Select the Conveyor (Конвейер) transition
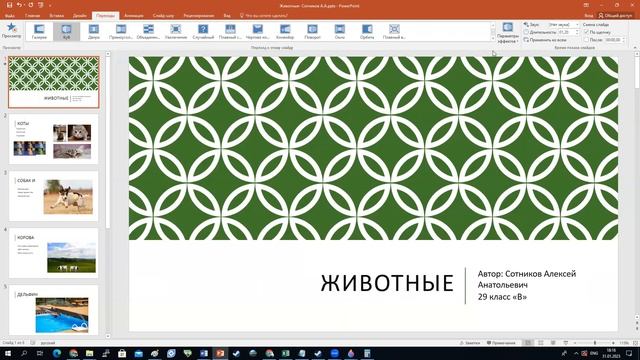This screenshot has height=360, width=640. coord(285,31)
